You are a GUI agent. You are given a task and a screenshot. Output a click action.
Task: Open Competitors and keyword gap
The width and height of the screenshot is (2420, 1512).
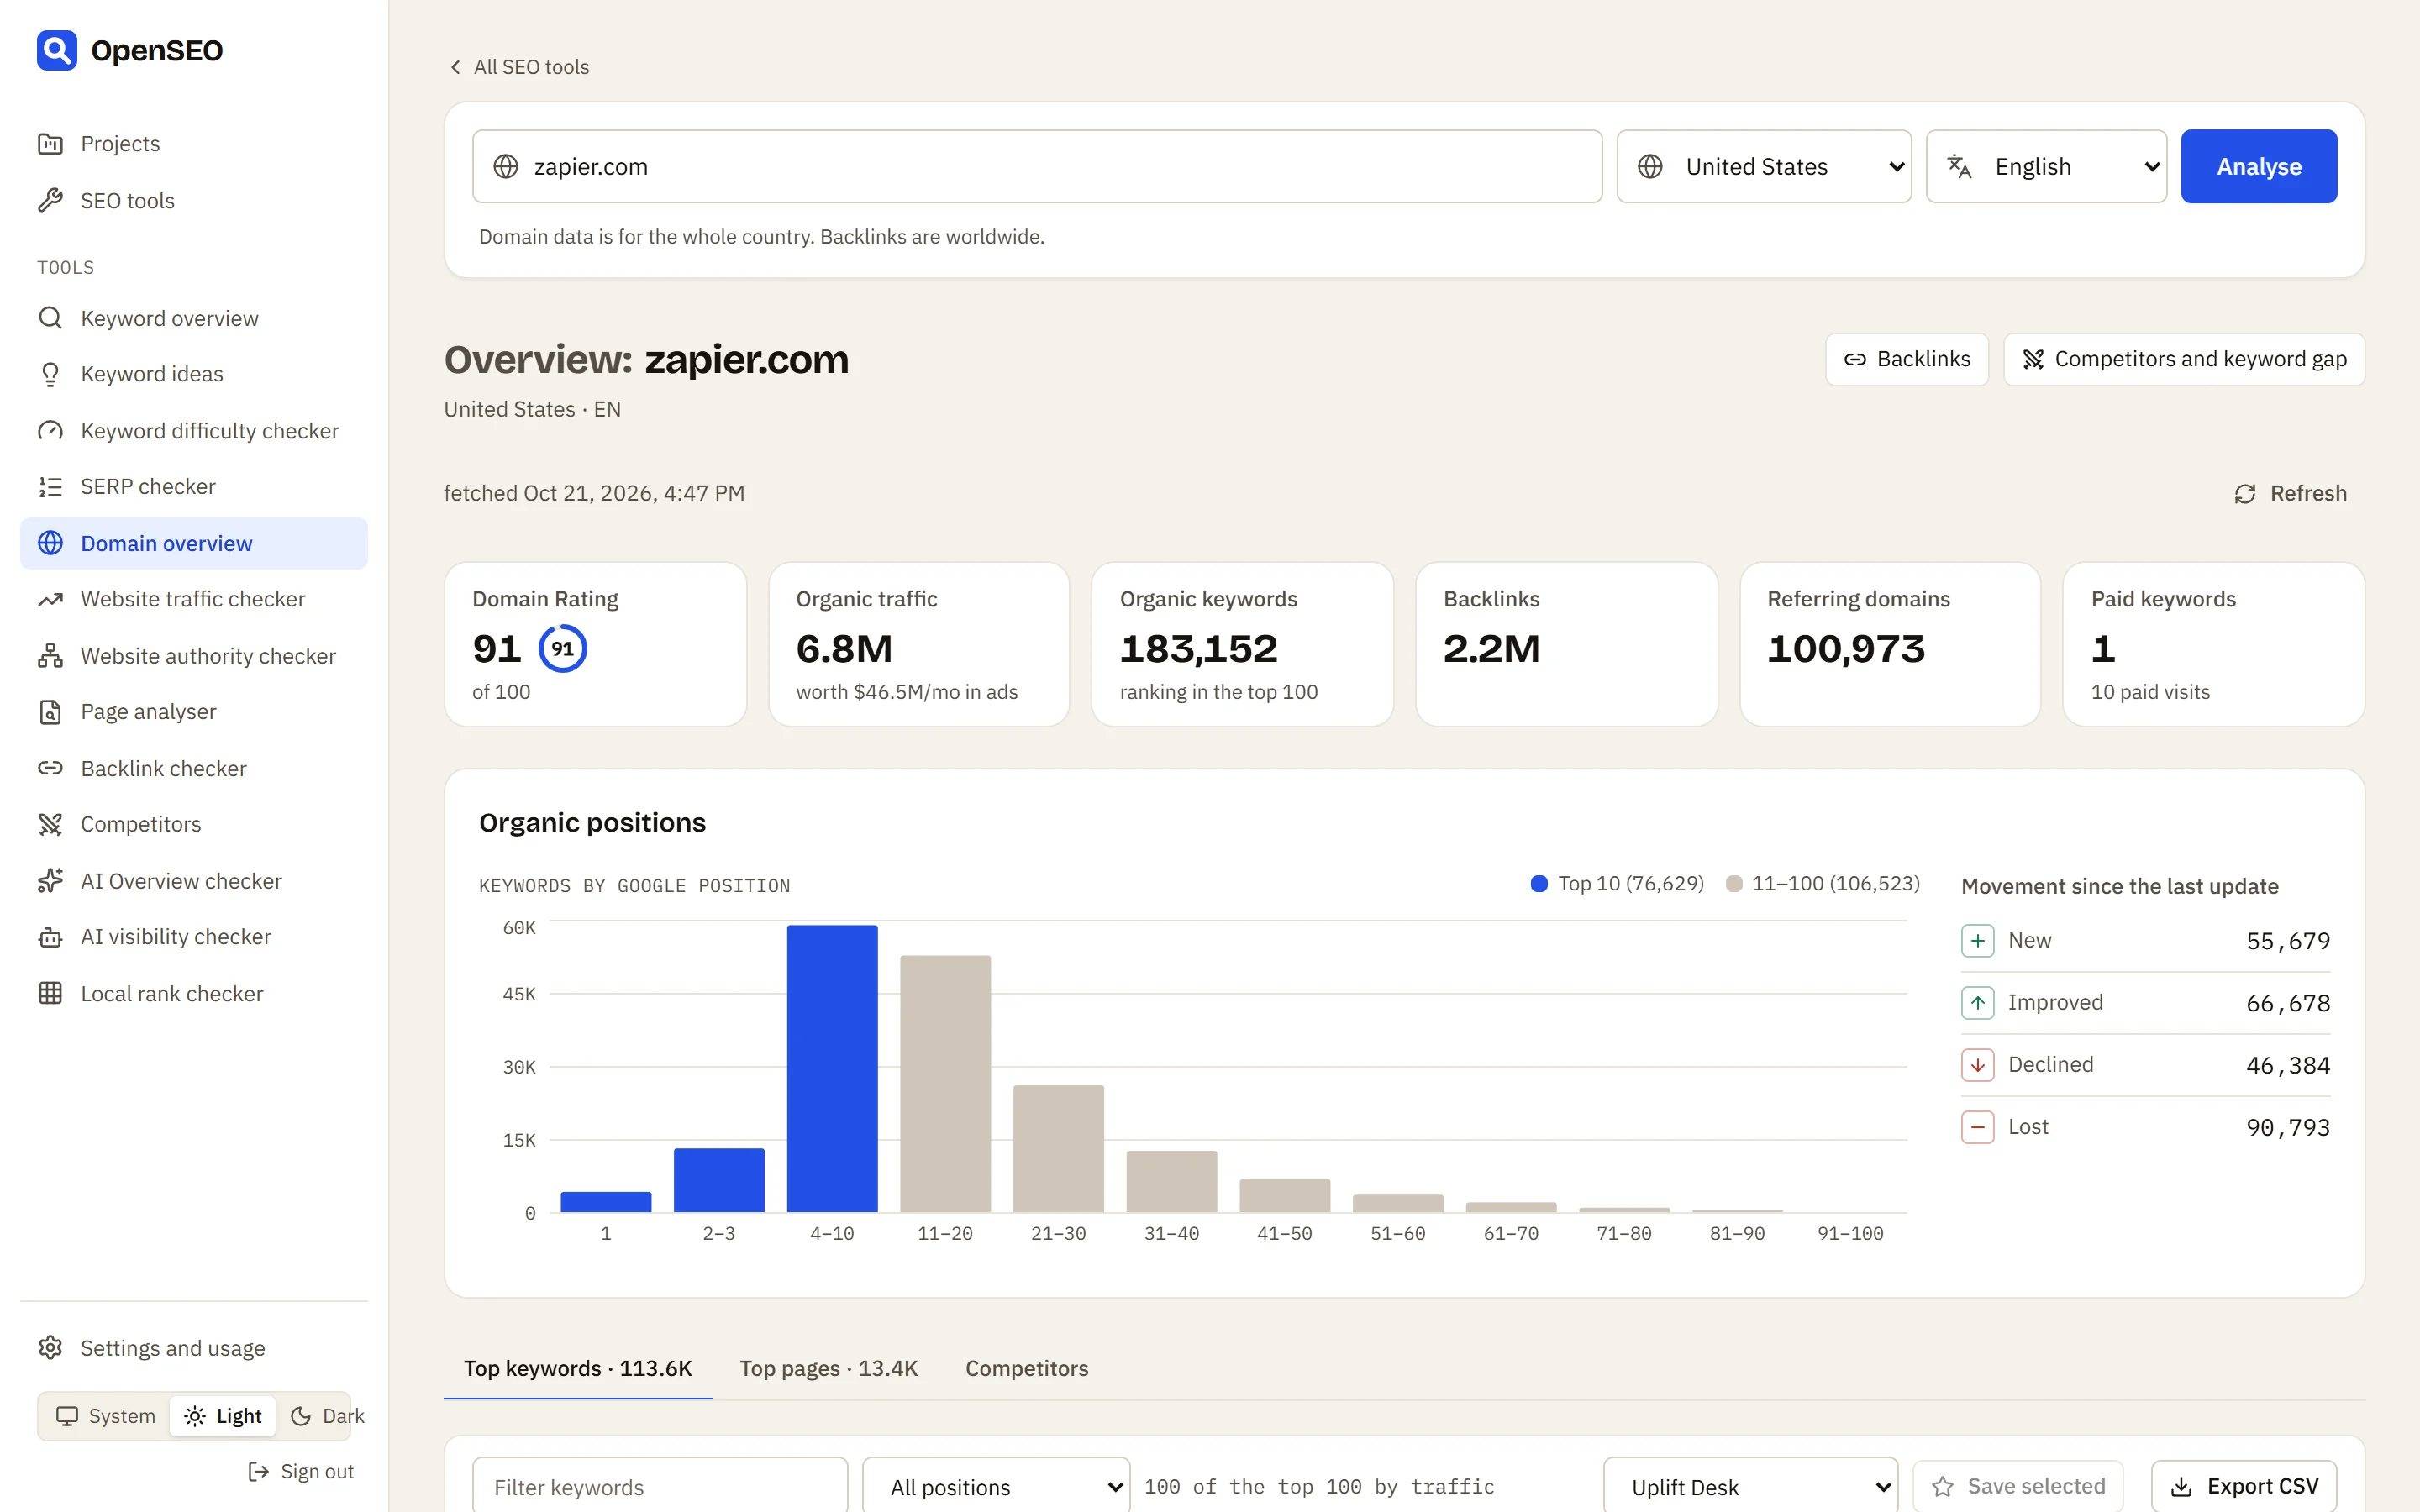pos(2184,359)
